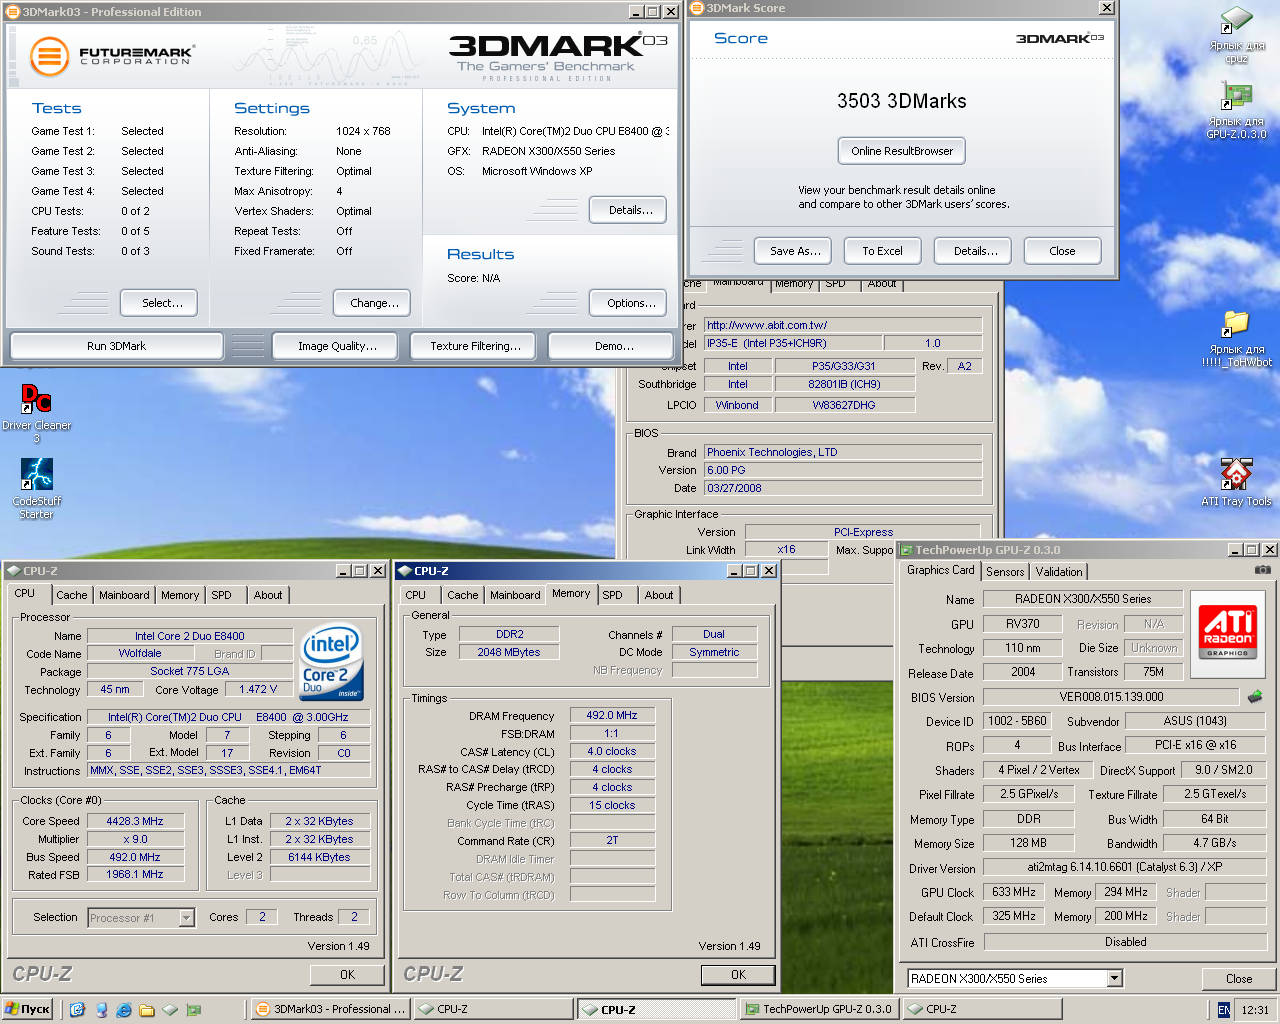Export the score with To Excel
Screen dimensions: 1280x1024
pyautogui.click(x=882, y=251)
